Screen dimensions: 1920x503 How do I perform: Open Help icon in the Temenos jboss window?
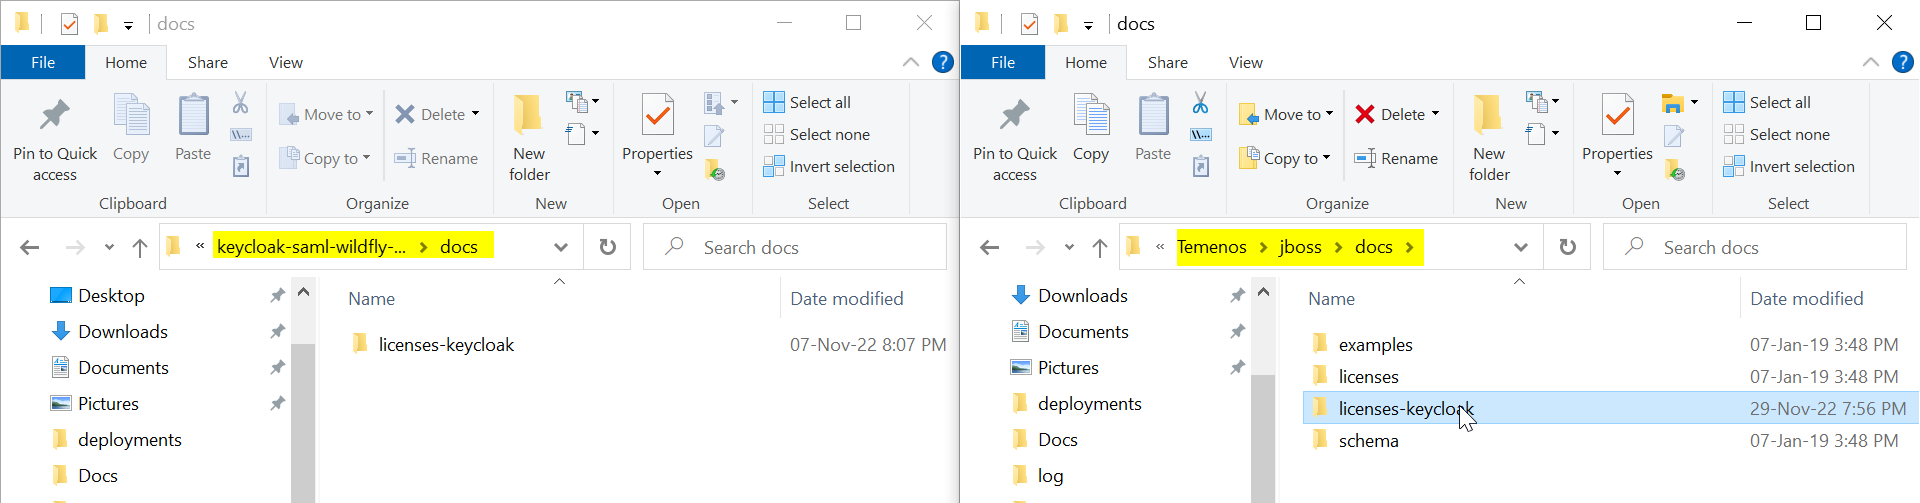click(x=1902, y=62)
